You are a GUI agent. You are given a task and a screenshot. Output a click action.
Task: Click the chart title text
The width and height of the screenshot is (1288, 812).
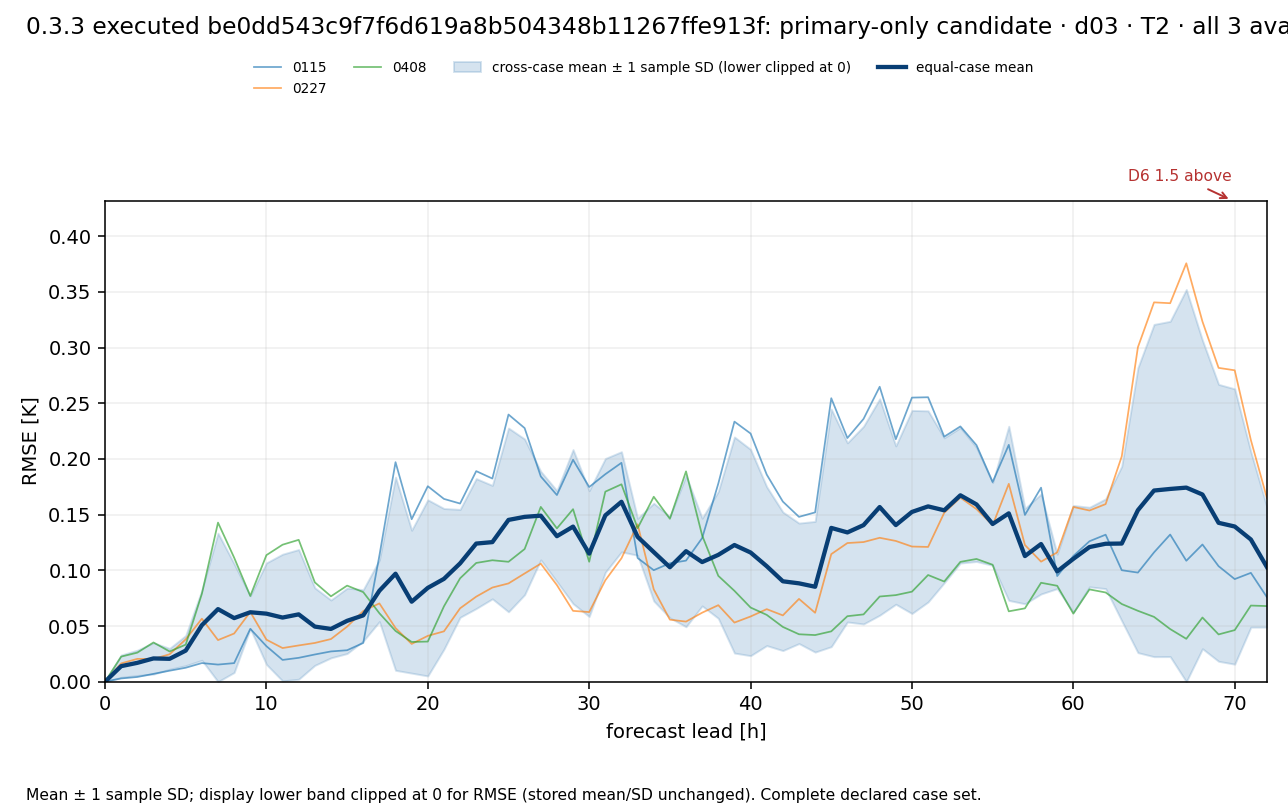coord(657,27)
